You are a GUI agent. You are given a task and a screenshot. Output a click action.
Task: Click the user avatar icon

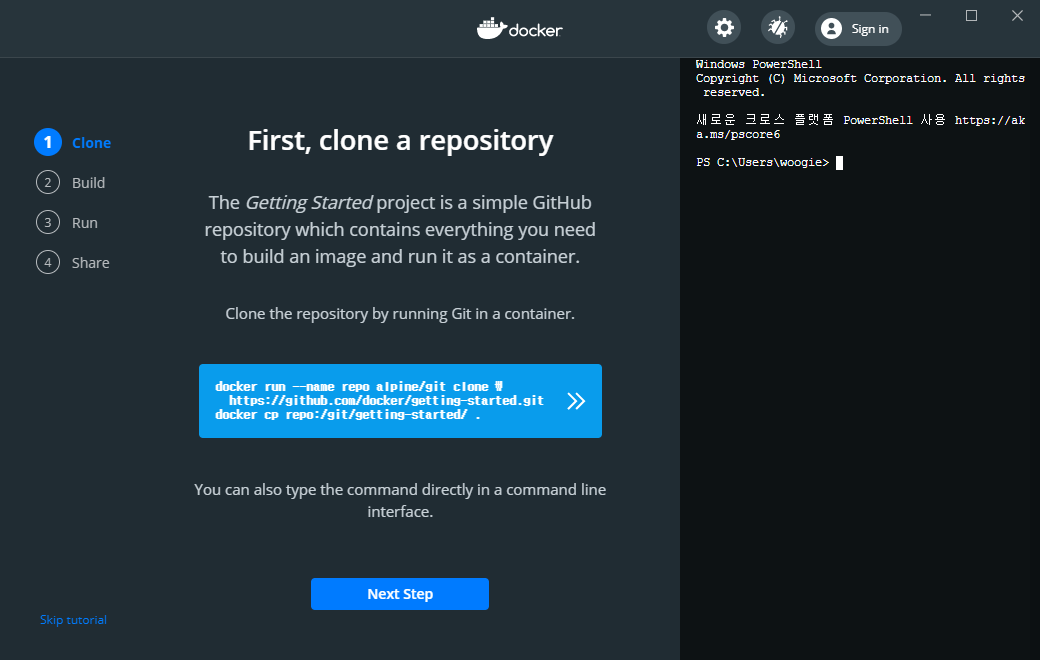(x=831, y=29)
